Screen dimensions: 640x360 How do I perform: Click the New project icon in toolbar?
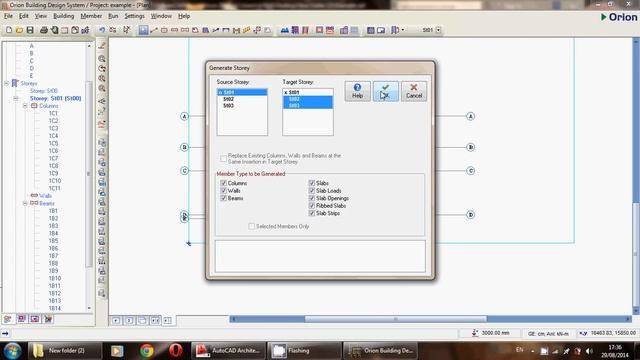pos(9,30)
